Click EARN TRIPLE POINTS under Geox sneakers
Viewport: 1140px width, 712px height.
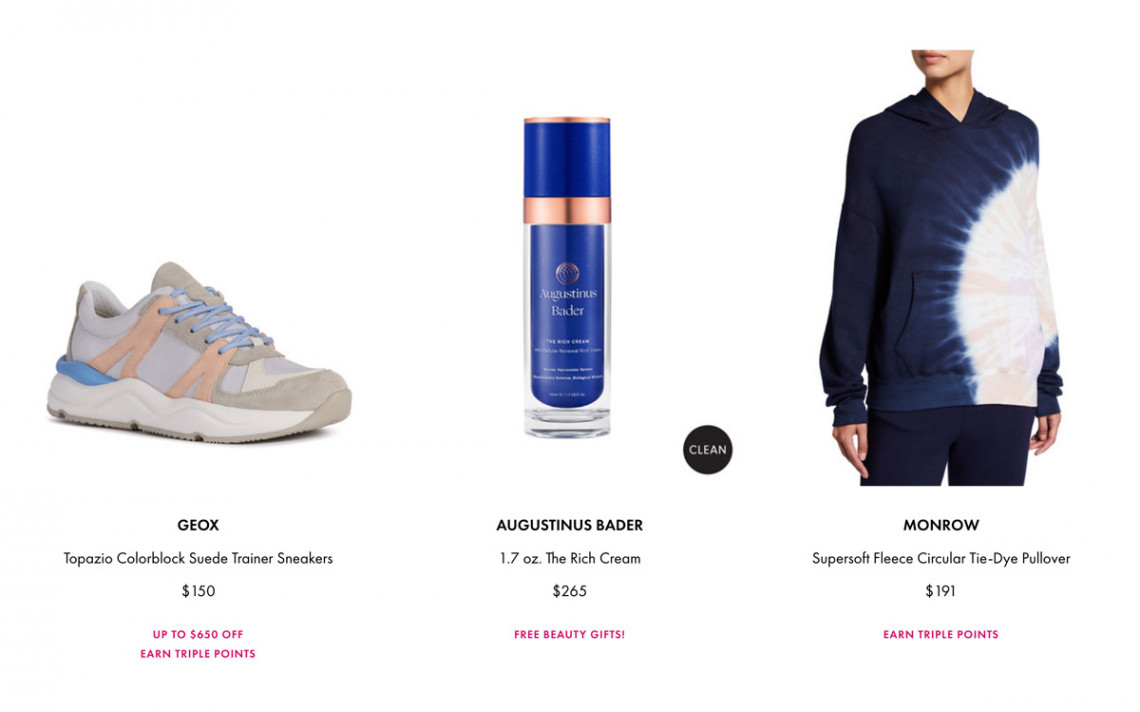tap(198, 654)
